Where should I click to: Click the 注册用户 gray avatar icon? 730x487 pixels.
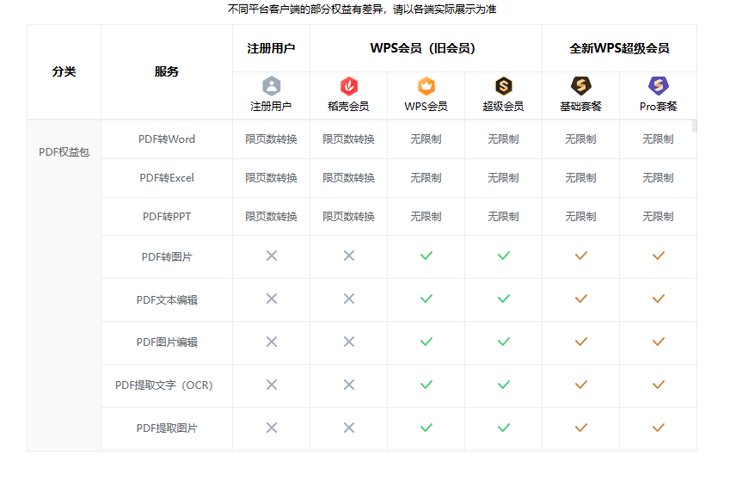(271, 86)
